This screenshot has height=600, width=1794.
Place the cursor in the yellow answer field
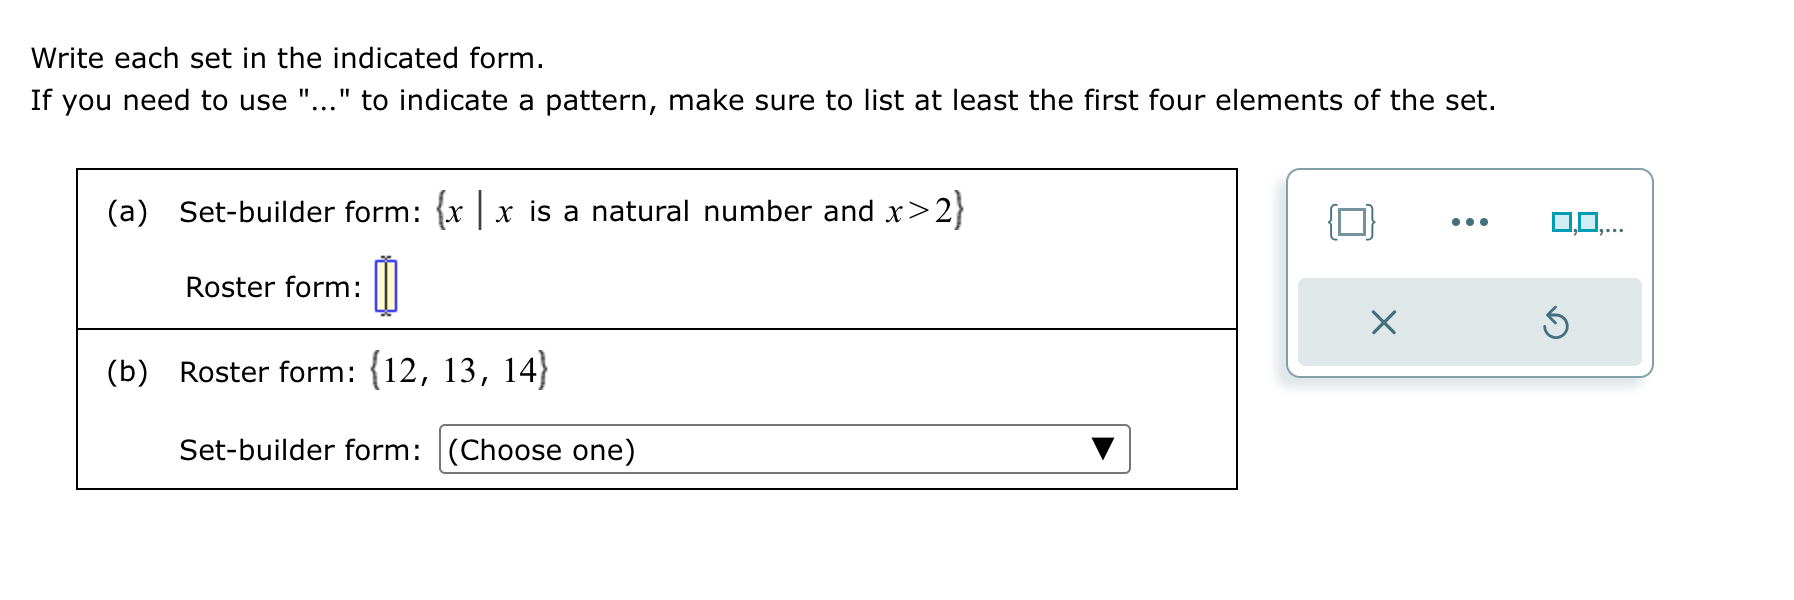click(385, 288)
